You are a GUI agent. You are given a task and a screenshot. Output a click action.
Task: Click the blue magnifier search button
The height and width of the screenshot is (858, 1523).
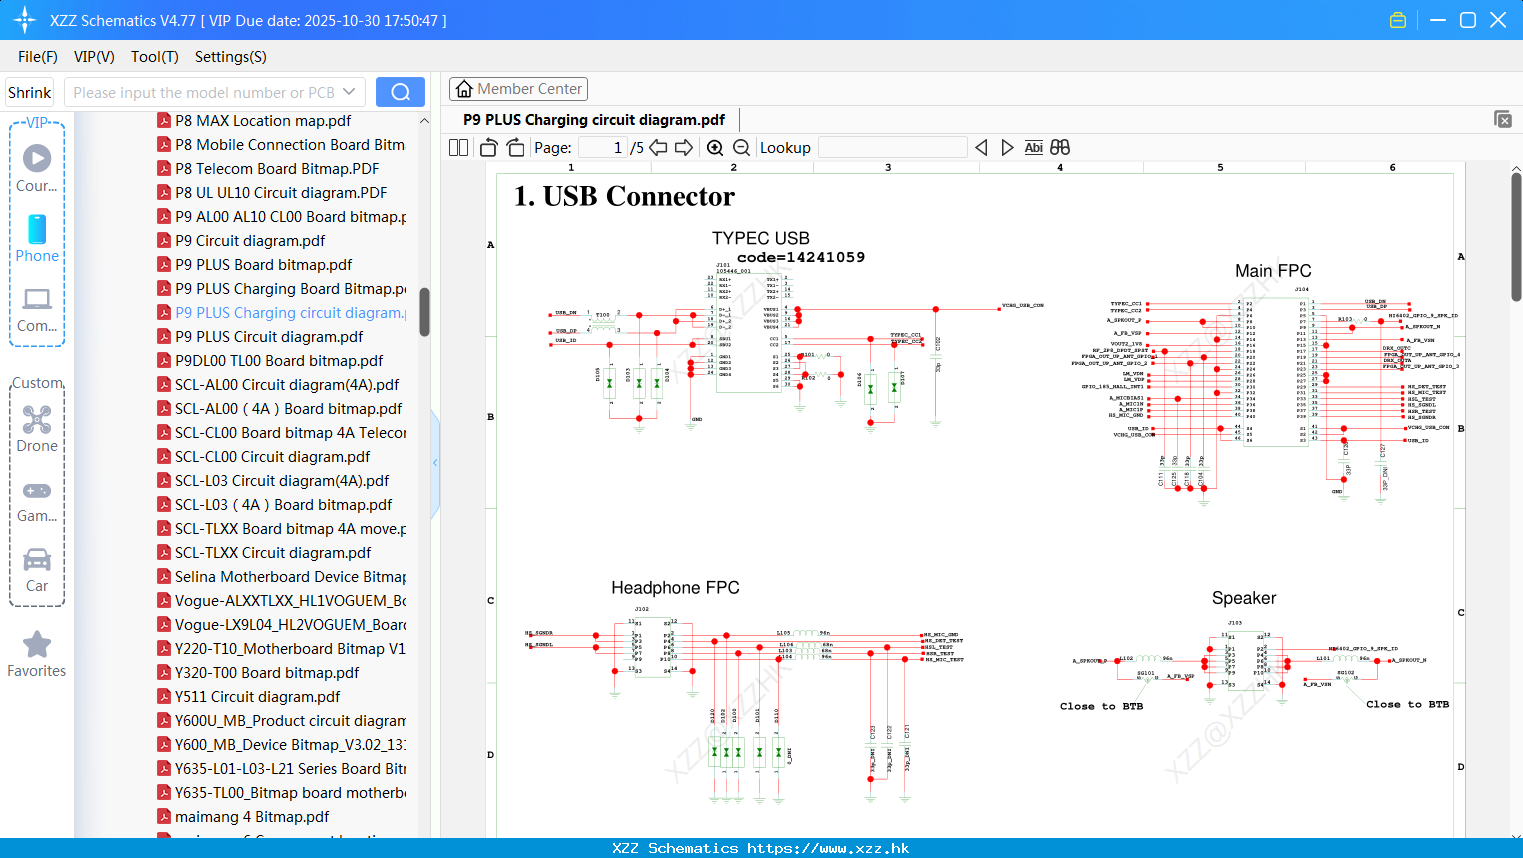coord(400,92)
